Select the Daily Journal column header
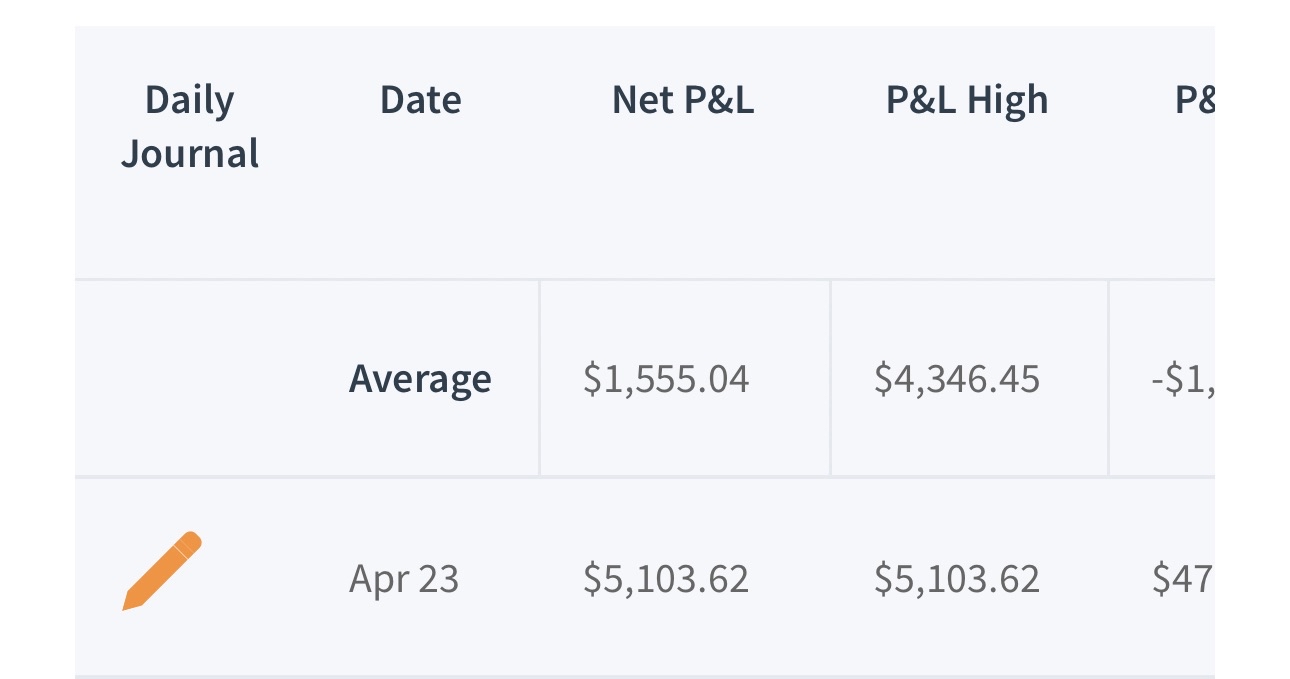Screen dimensions: 1290x679 point(189,125)
